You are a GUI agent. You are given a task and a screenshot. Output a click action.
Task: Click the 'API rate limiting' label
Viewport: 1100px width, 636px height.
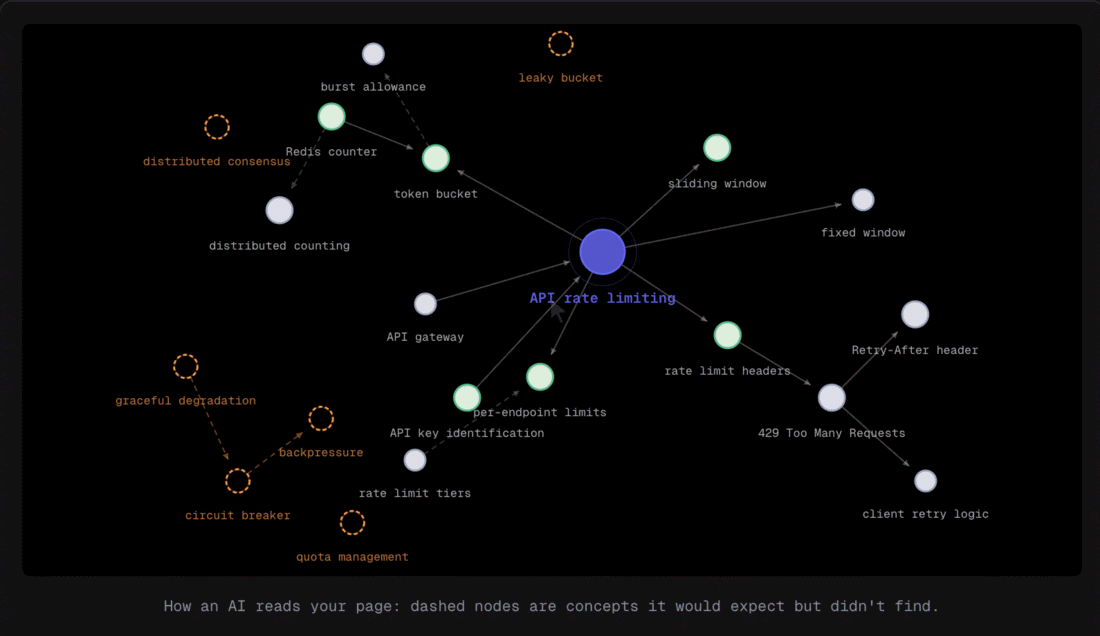[x=603, y=298]
